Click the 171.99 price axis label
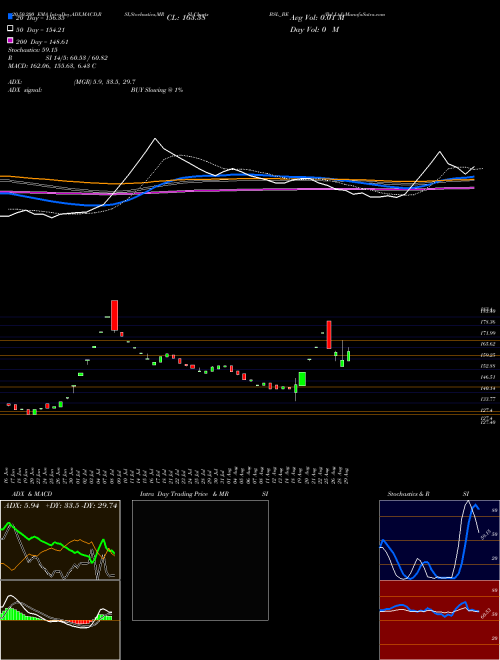500x660 pixels. 489,333
